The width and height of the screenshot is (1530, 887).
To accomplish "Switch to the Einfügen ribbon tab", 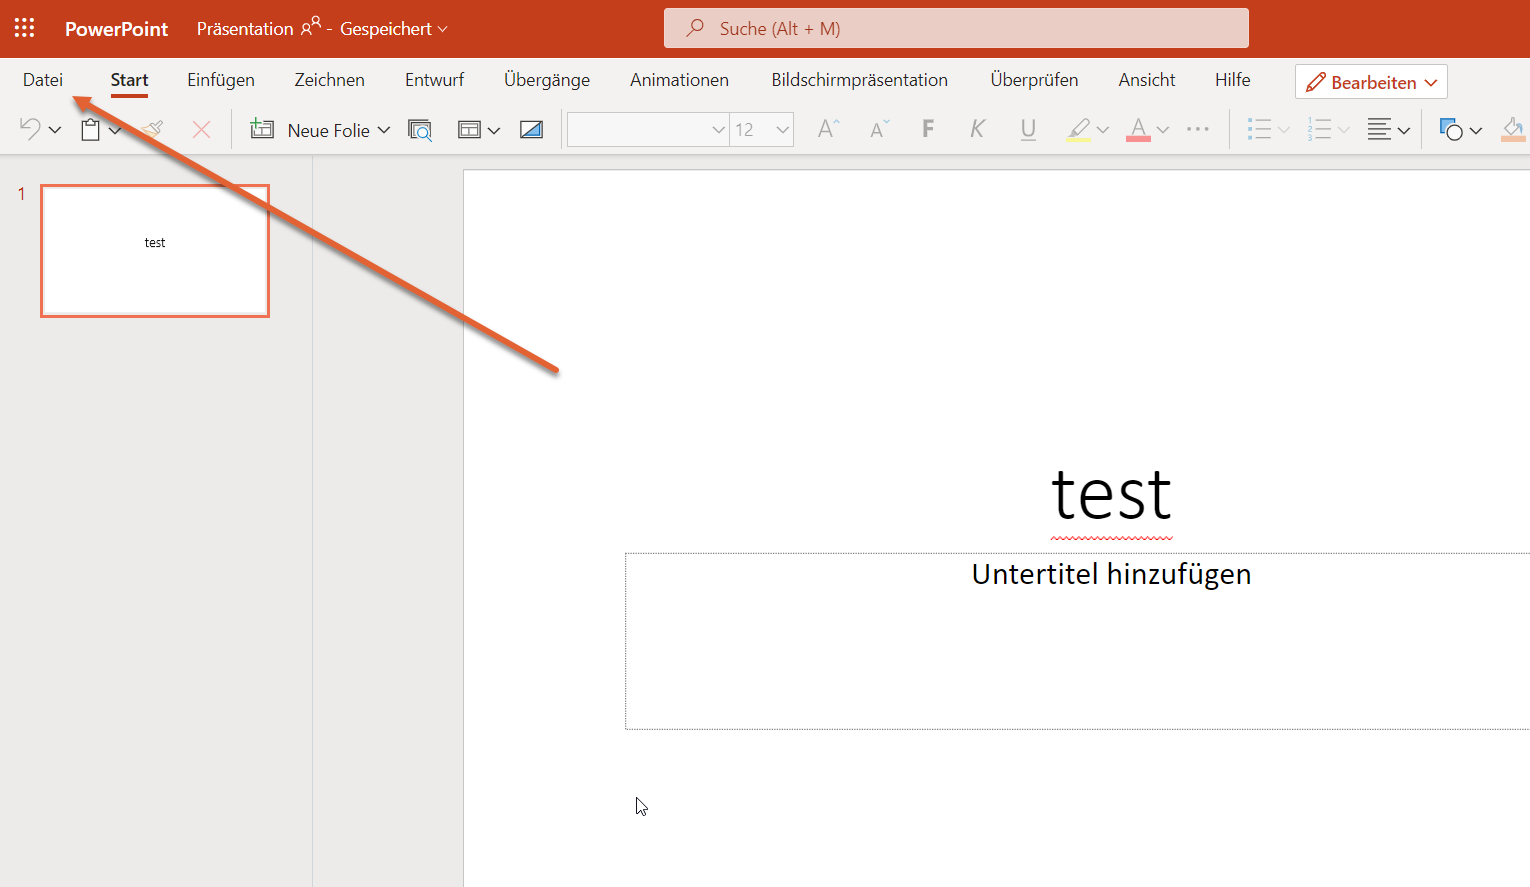I will tap(220, 79).
